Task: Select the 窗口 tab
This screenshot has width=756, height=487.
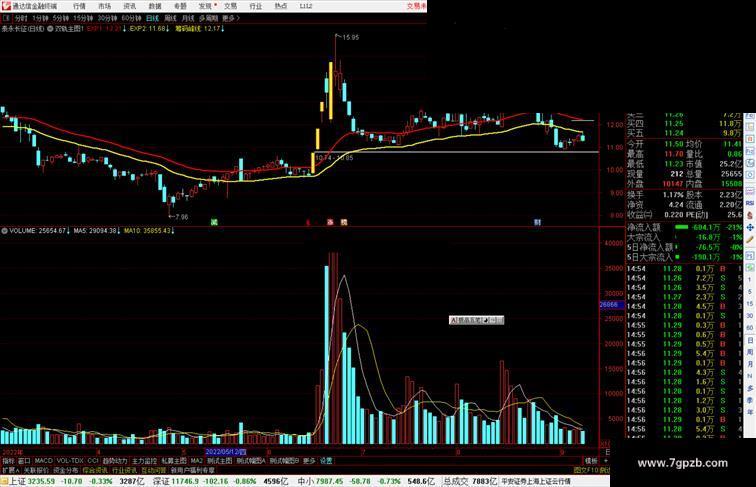Action: pos(24,461)
